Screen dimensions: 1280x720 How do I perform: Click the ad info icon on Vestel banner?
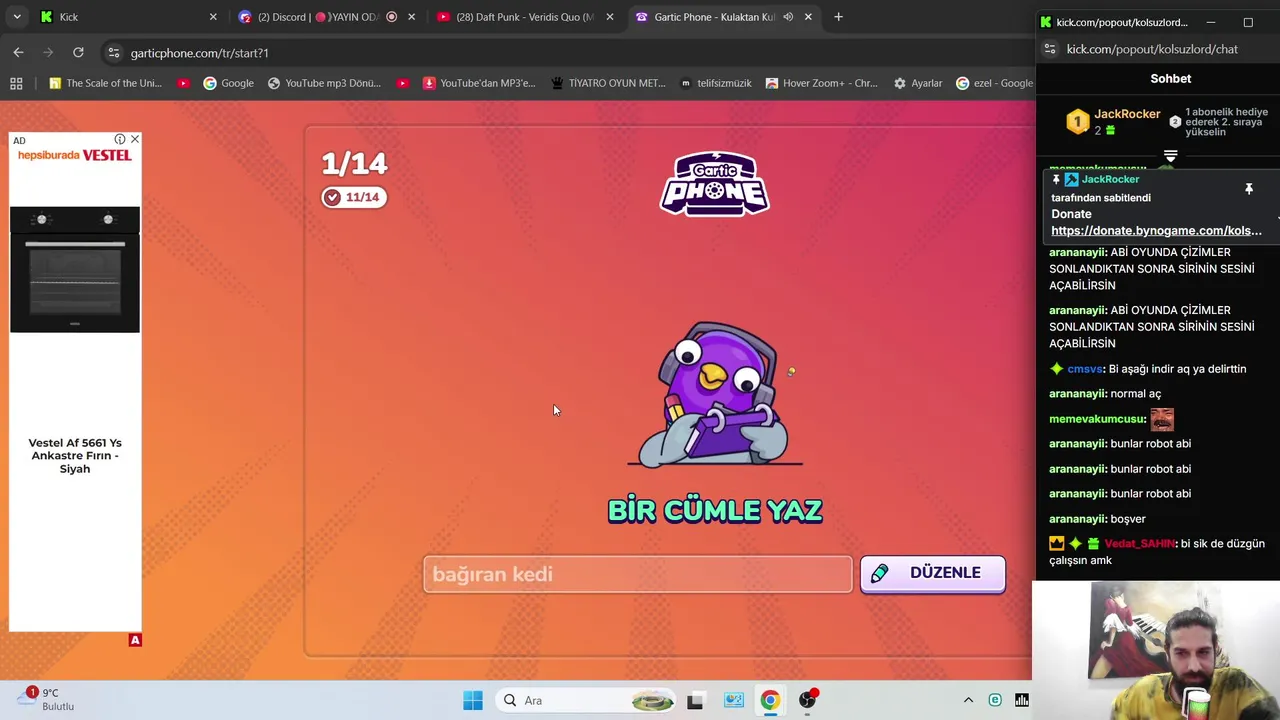click(x=120, y=139)
